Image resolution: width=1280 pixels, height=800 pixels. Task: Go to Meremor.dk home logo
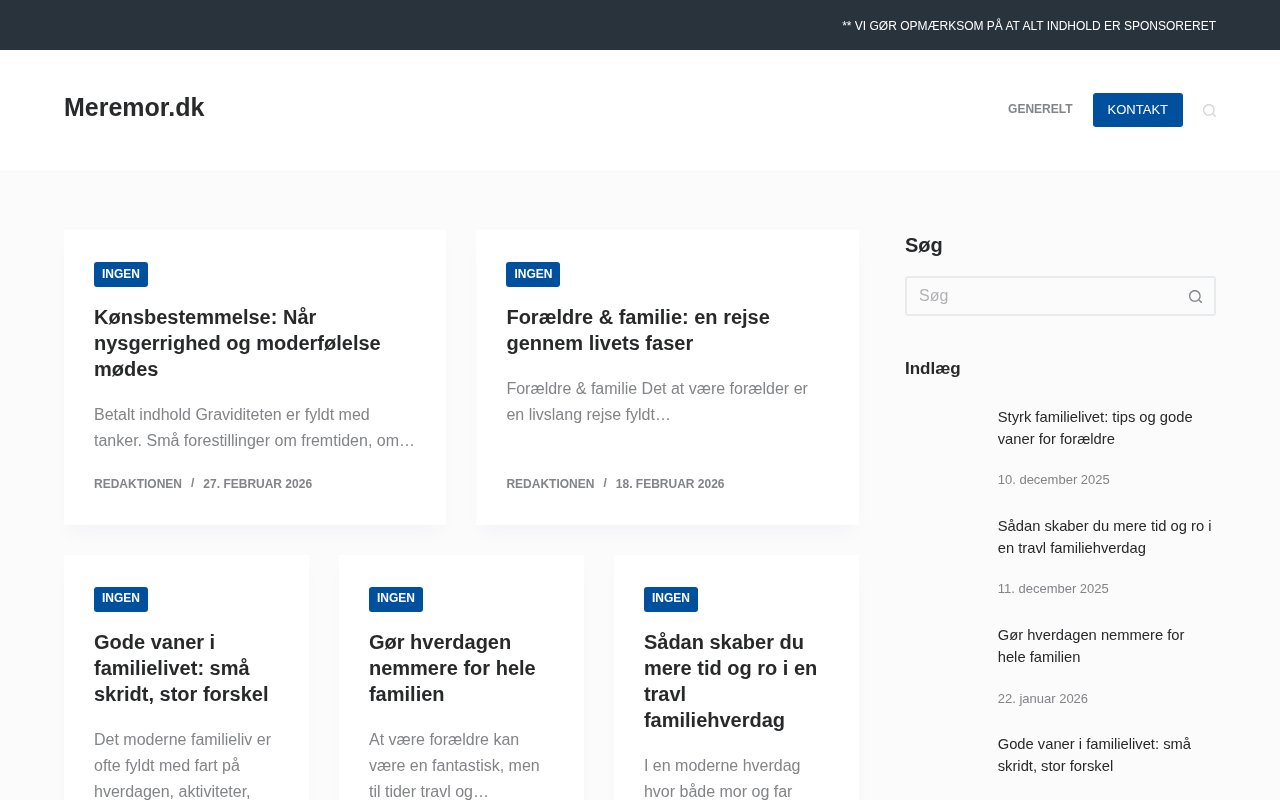(134, 108)
